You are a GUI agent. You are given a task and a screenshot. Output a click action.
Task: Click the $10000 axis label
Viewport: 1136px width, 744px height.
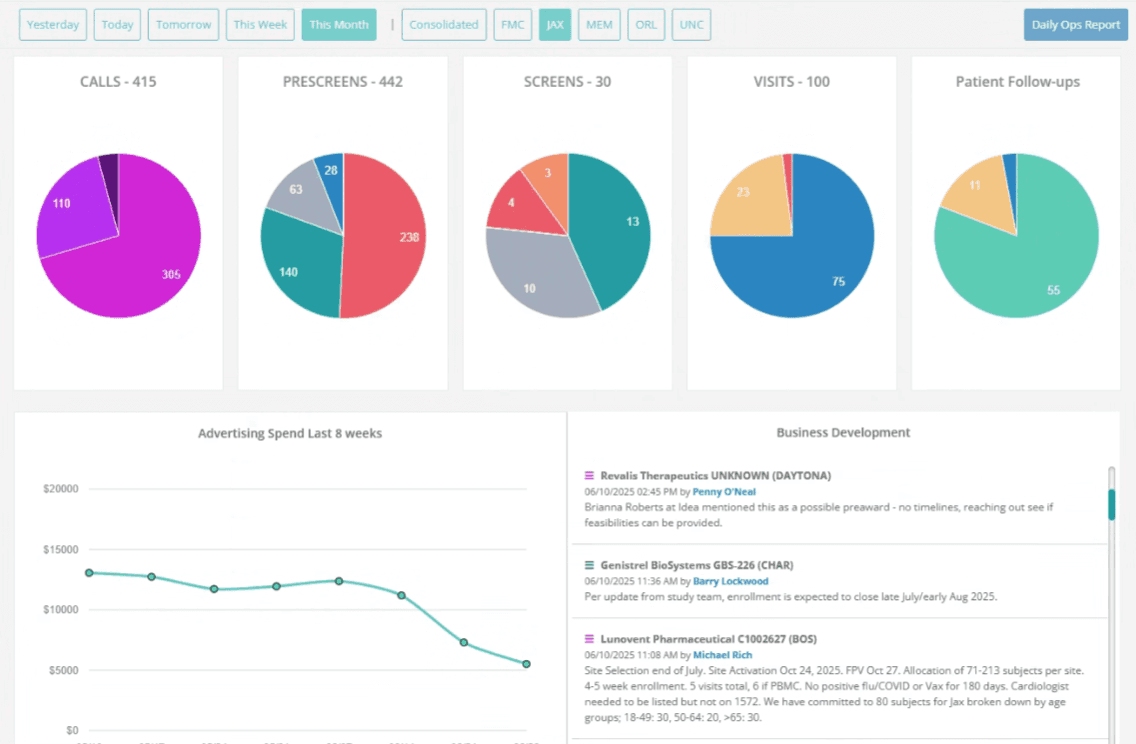(x=61, y=610)
